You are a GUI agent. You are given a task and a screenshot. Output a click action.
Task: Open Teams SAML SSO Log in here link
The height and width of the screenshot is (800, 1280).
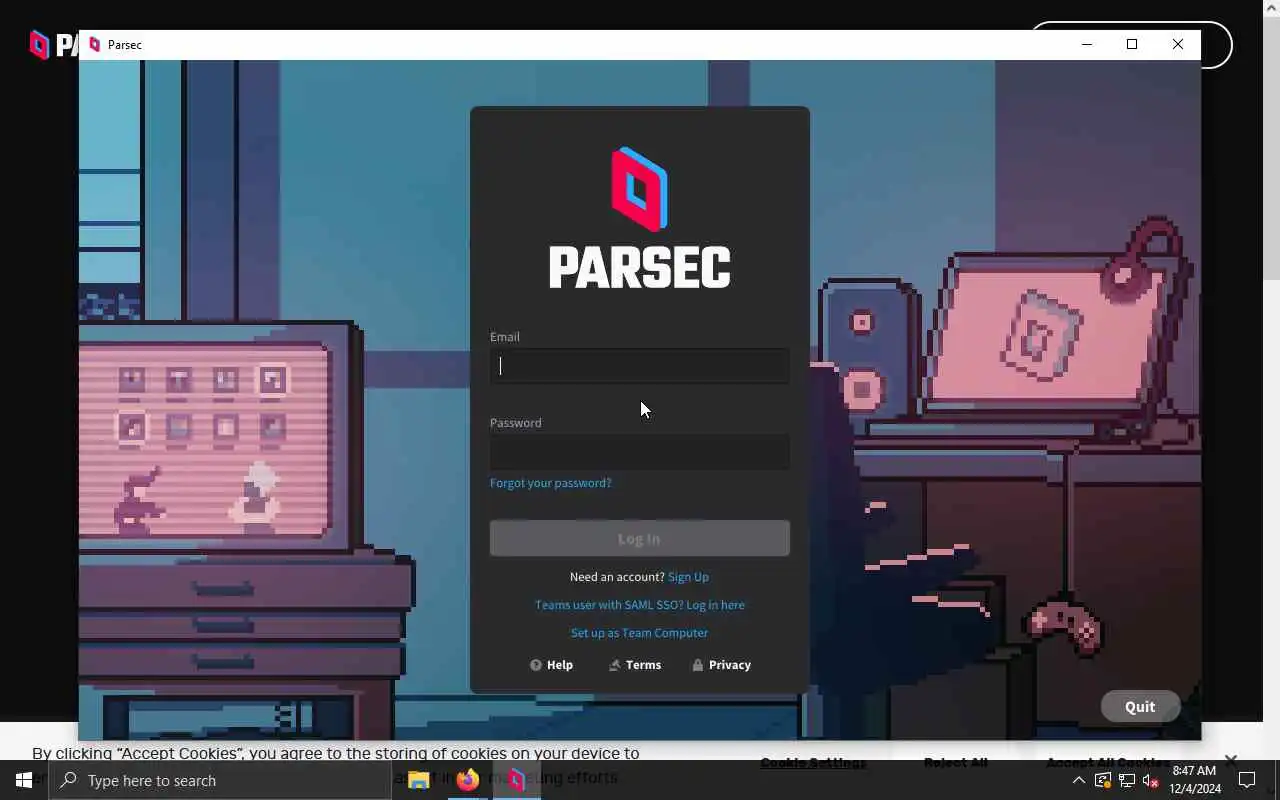click(x=639, y=605)
